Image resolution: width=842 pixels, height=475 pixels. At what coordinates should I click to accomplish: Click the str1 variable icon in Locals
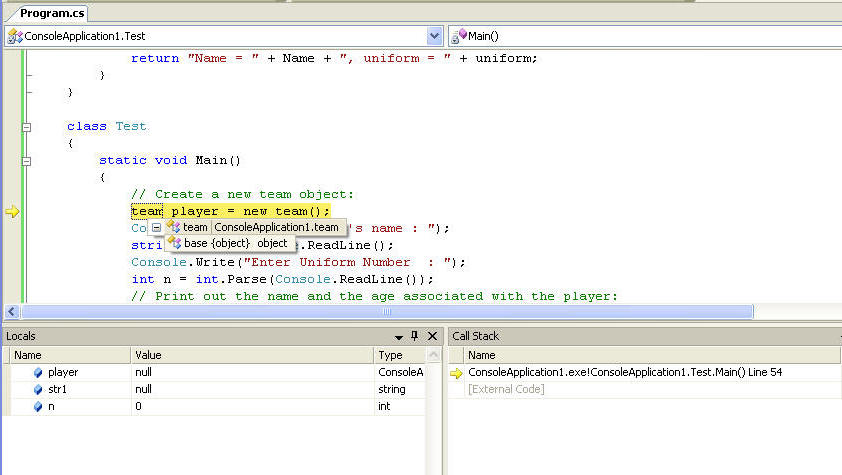(38, 390)
